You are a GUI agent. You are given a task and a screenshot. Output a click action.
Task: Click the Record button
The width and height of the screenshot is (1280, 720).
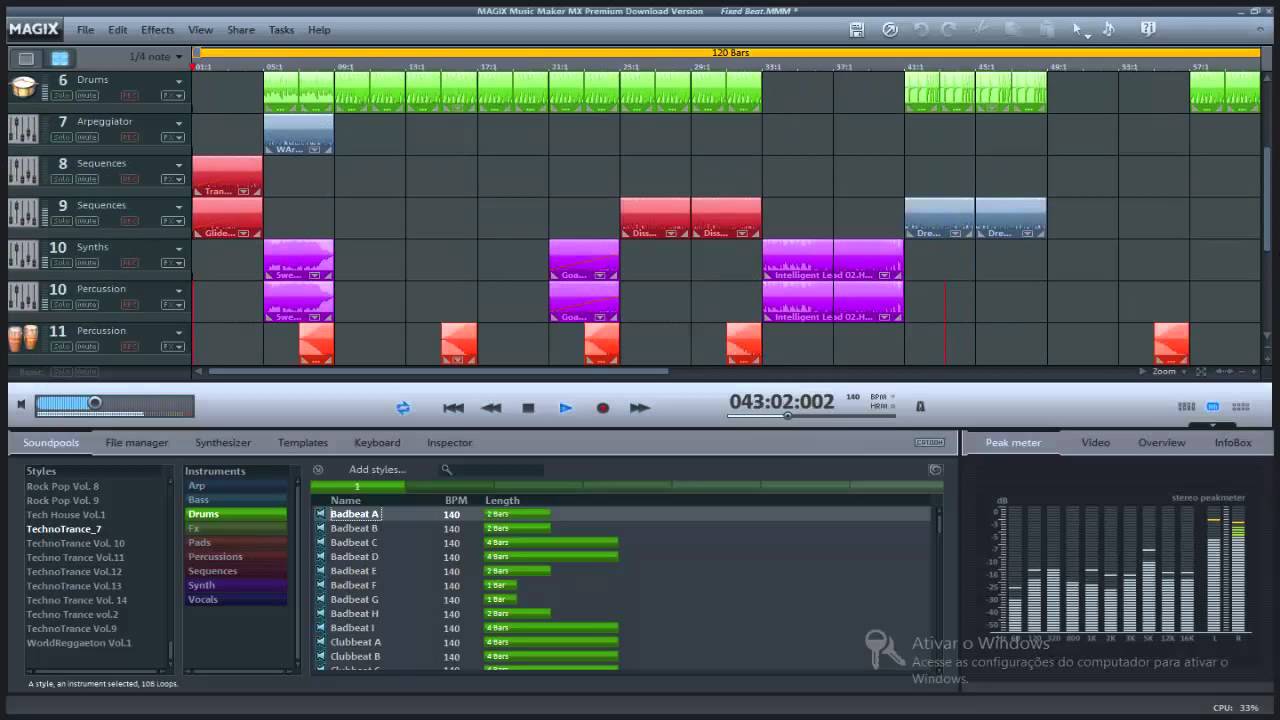(x=602, y=408)
